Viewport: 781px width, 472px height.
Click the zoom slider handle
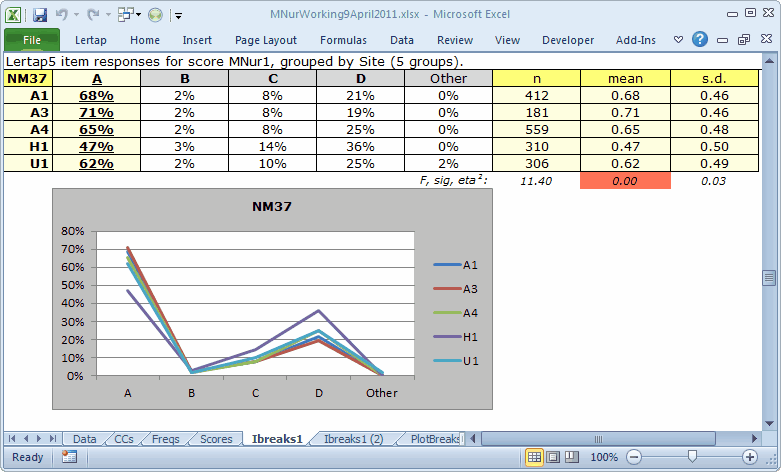[691, 457]
